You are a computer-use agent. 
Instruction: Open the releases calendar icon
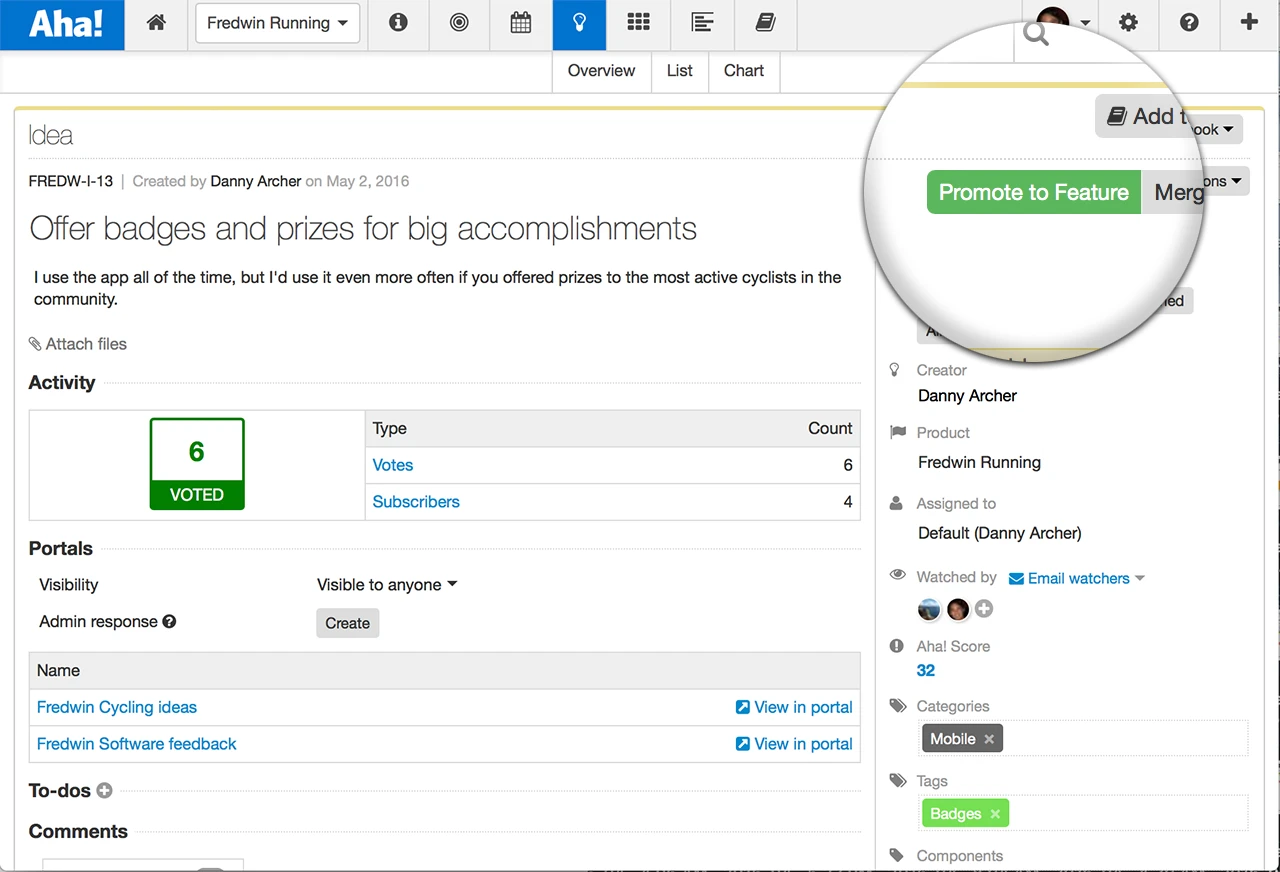coord(520,23)
